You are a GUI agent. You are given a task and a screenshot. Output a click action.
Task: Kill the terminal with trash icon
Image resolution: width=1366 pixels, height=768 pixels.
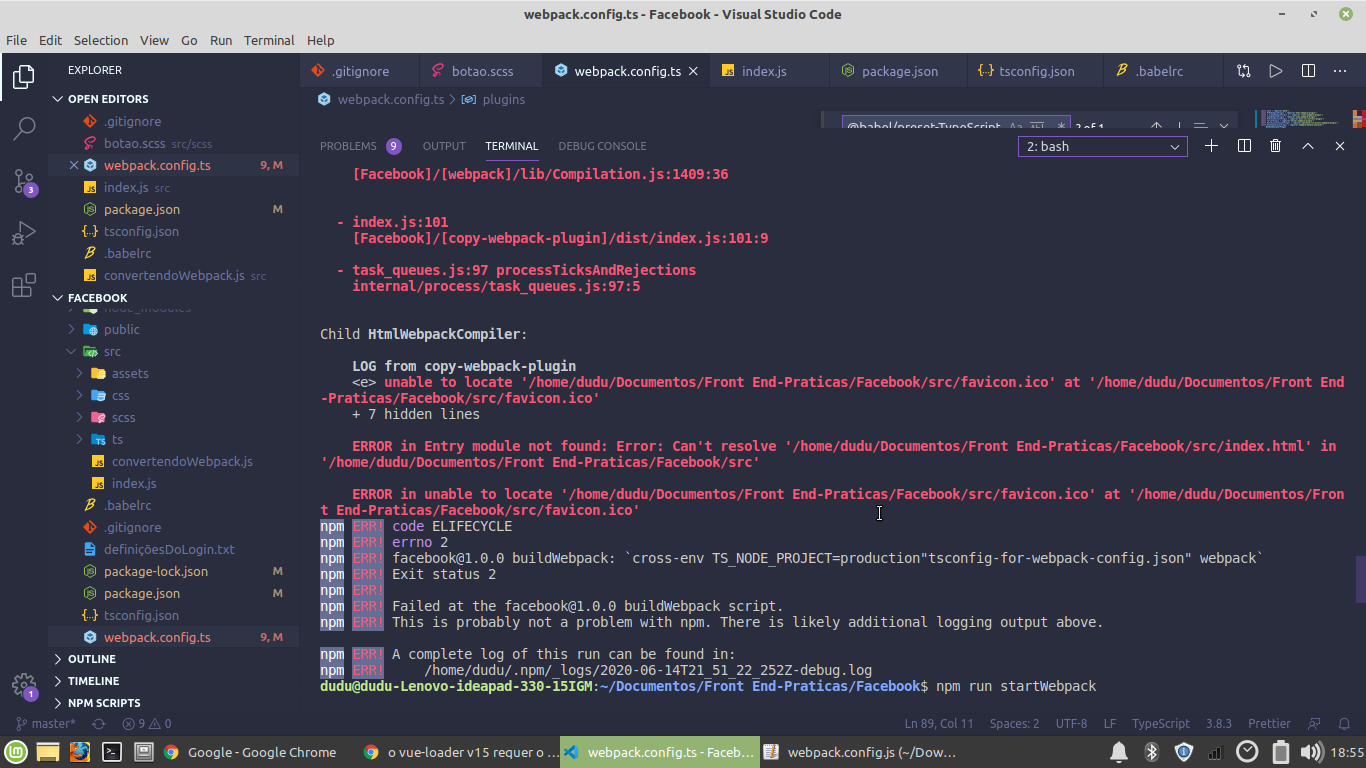tap(1275, 146)
